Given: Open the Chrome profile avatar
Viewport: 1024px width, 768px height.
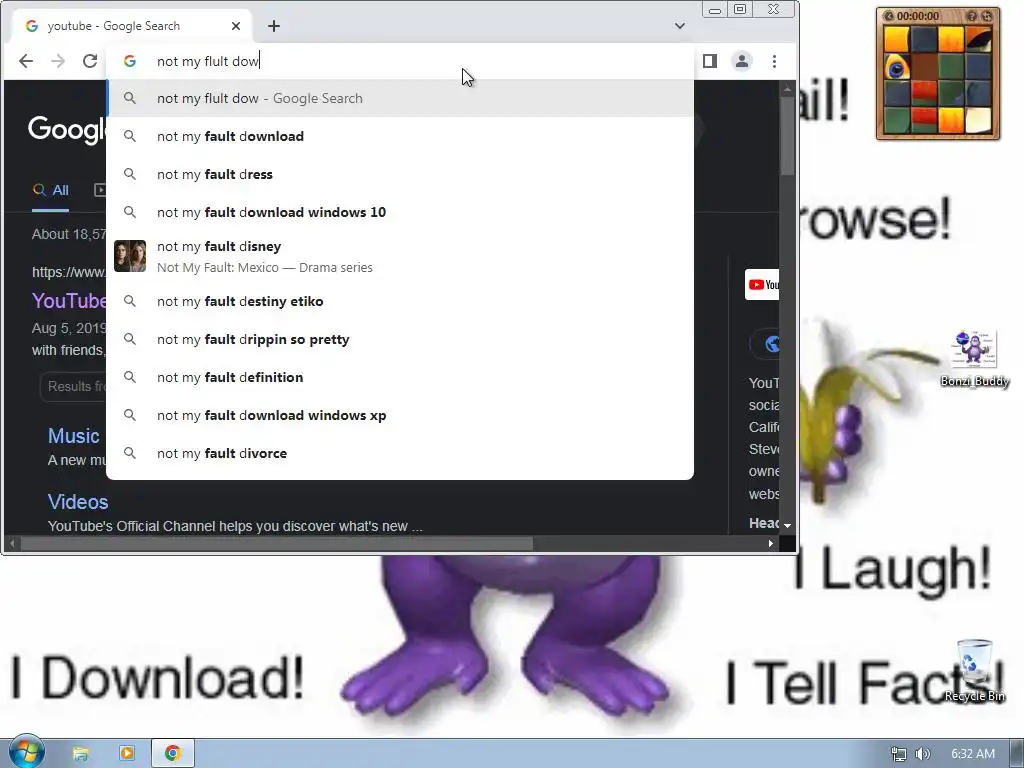Looking at the screenshot, I should (x=742, y=61).
